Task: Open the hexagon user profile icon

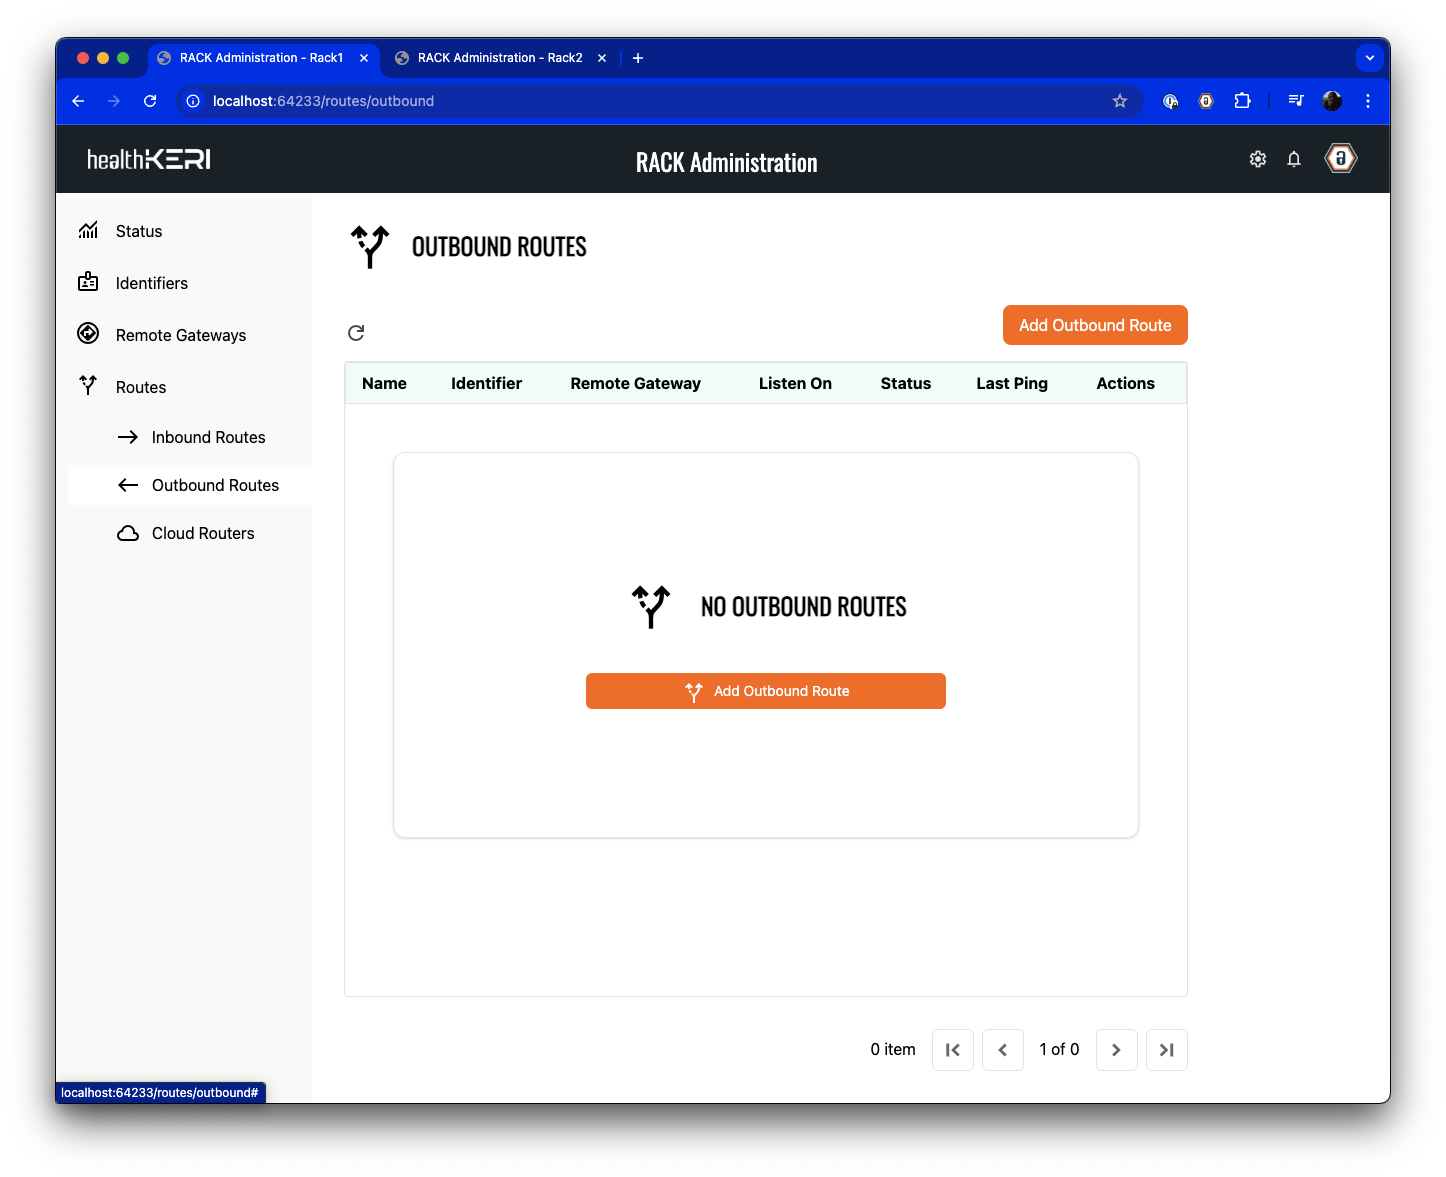Action: [1341, 158]
